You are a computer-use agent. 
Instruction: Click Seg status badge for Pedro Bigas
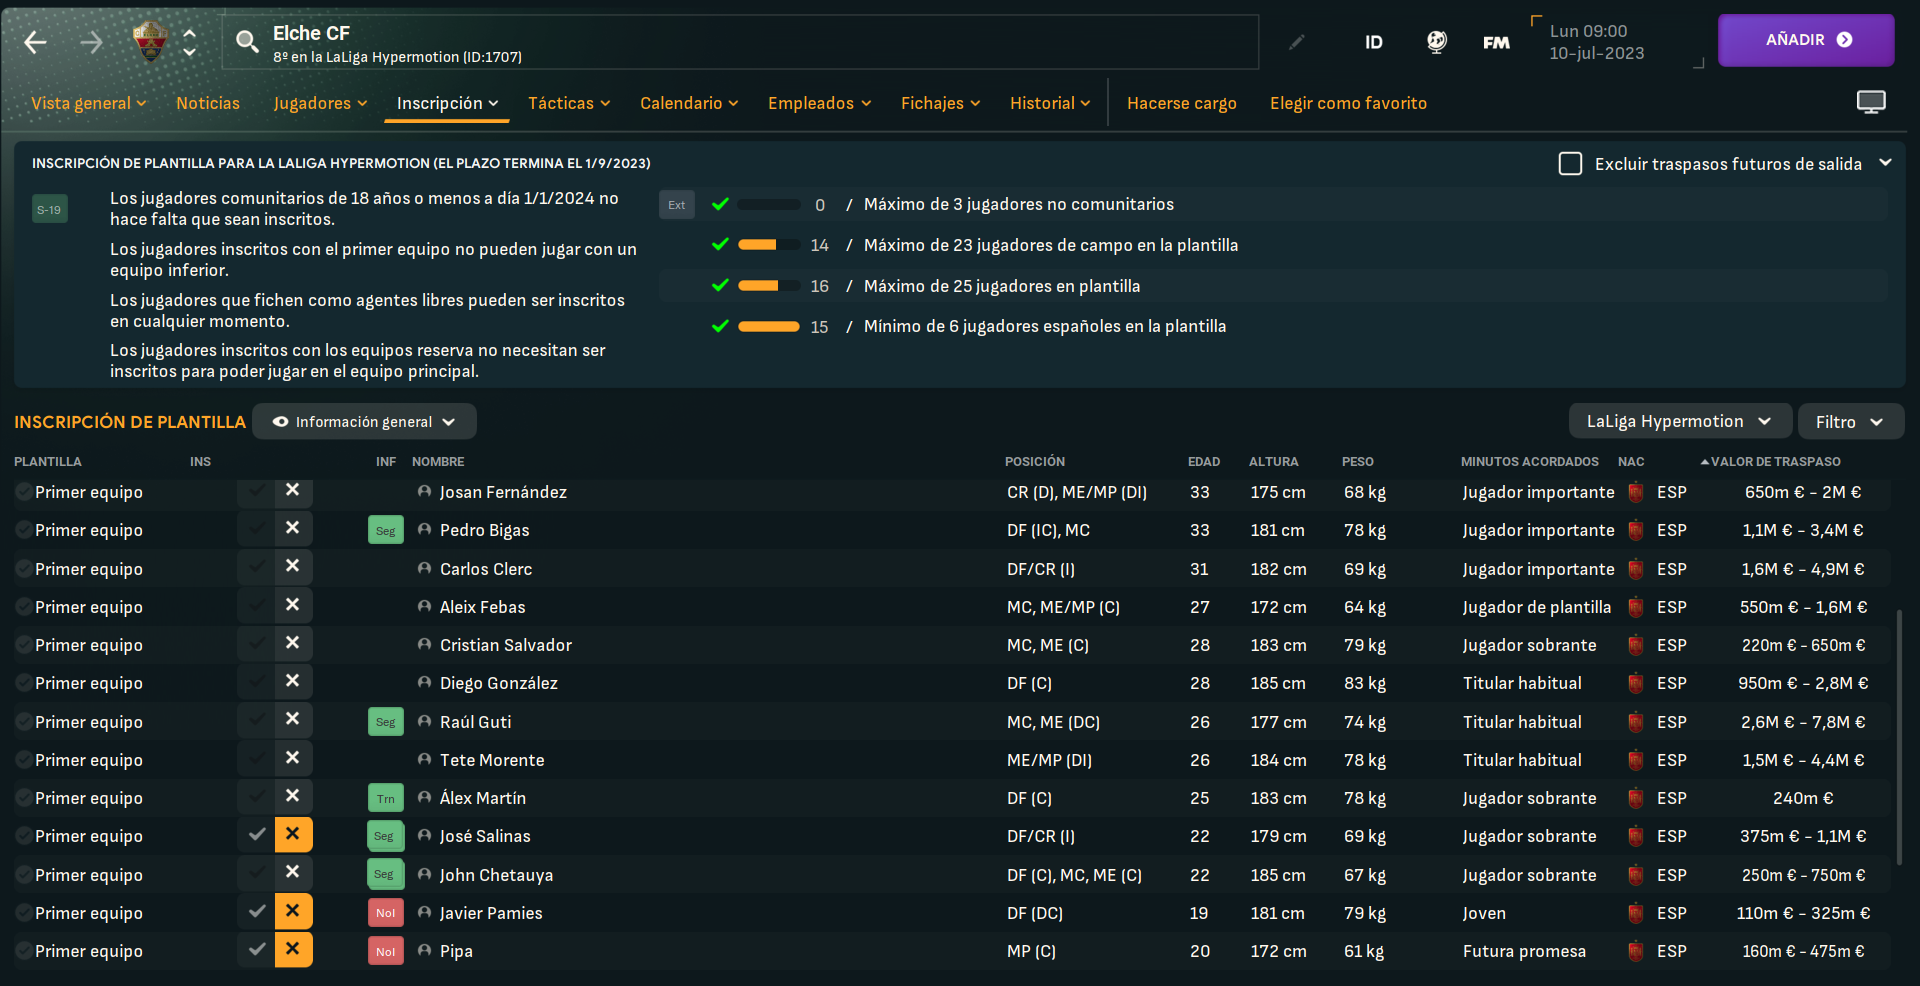coord(386,531)
